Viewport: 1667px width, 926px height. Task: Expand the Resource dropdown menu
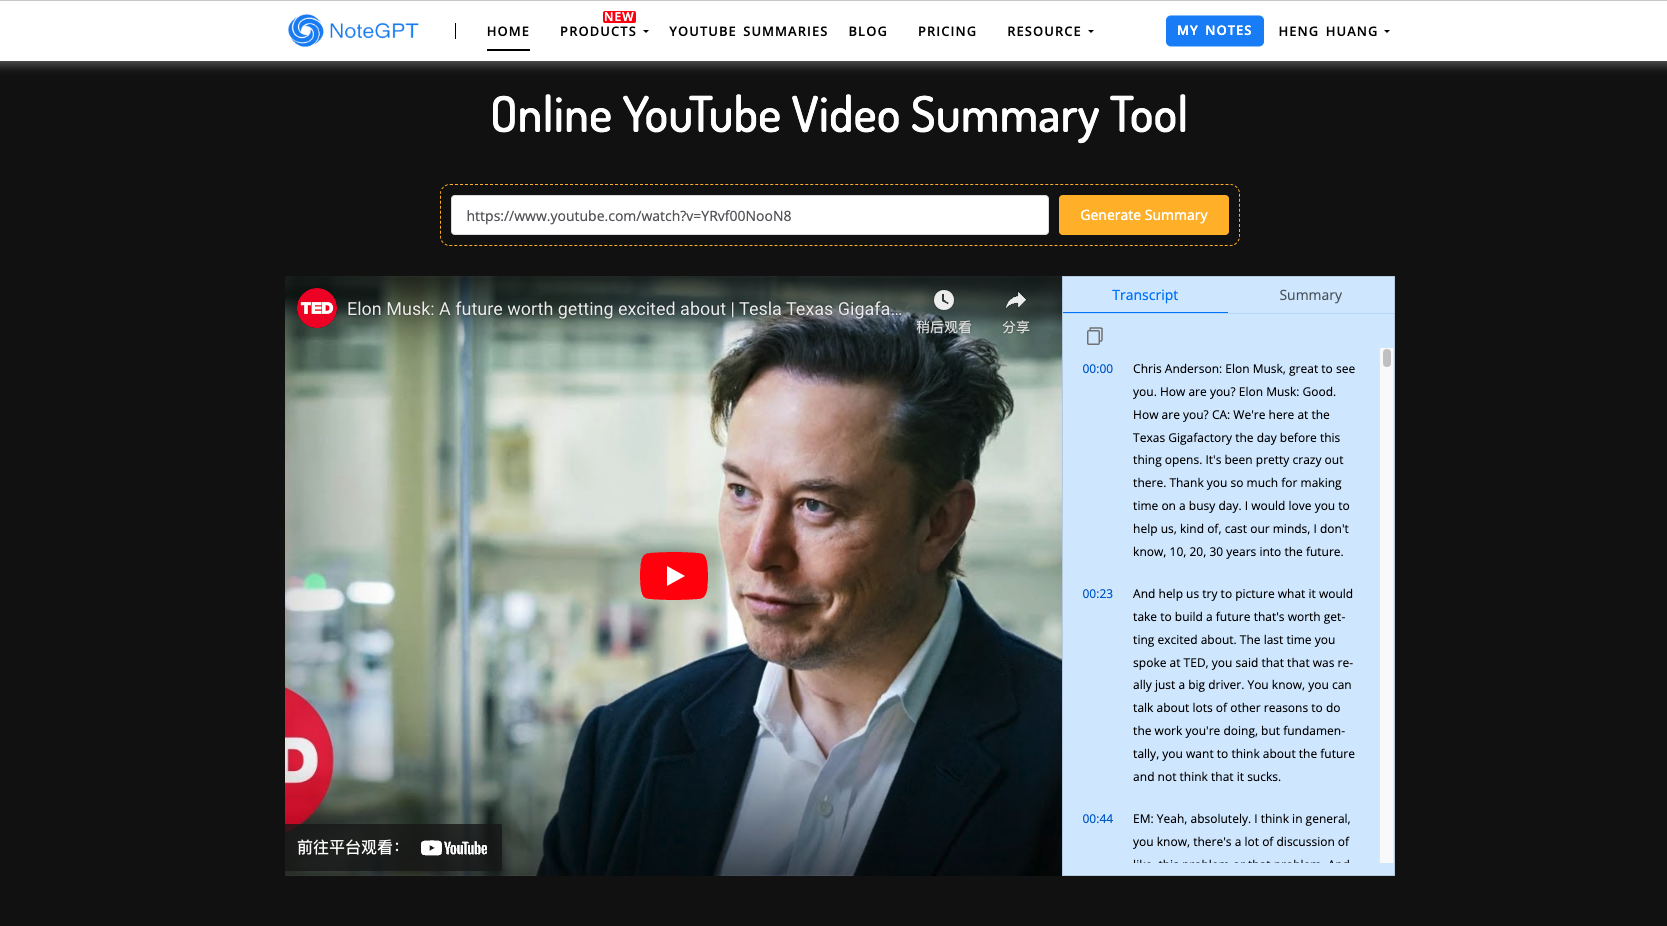[x=1050, y=31]
